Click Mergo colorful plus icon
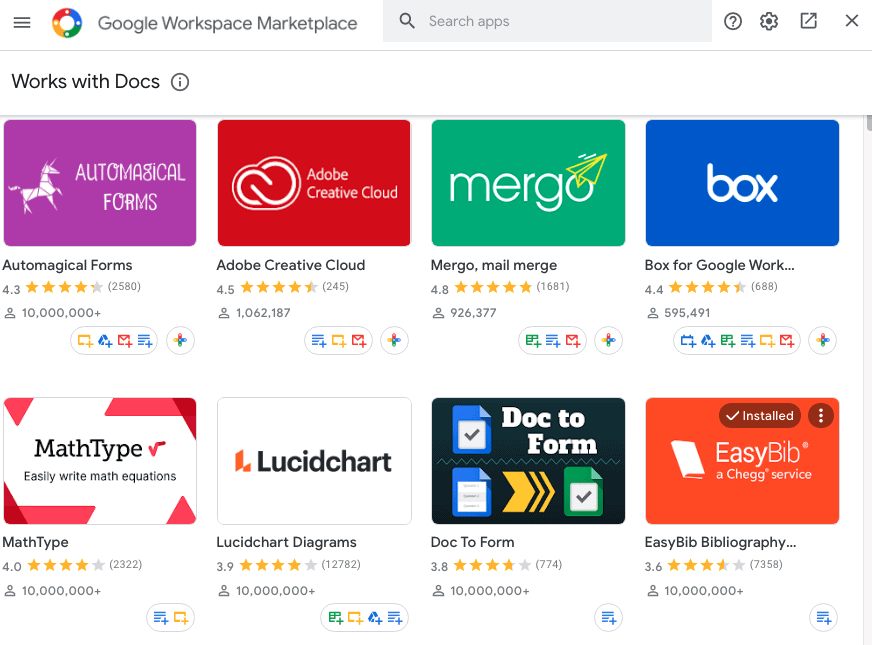872x645 pixels. (608, 340)
